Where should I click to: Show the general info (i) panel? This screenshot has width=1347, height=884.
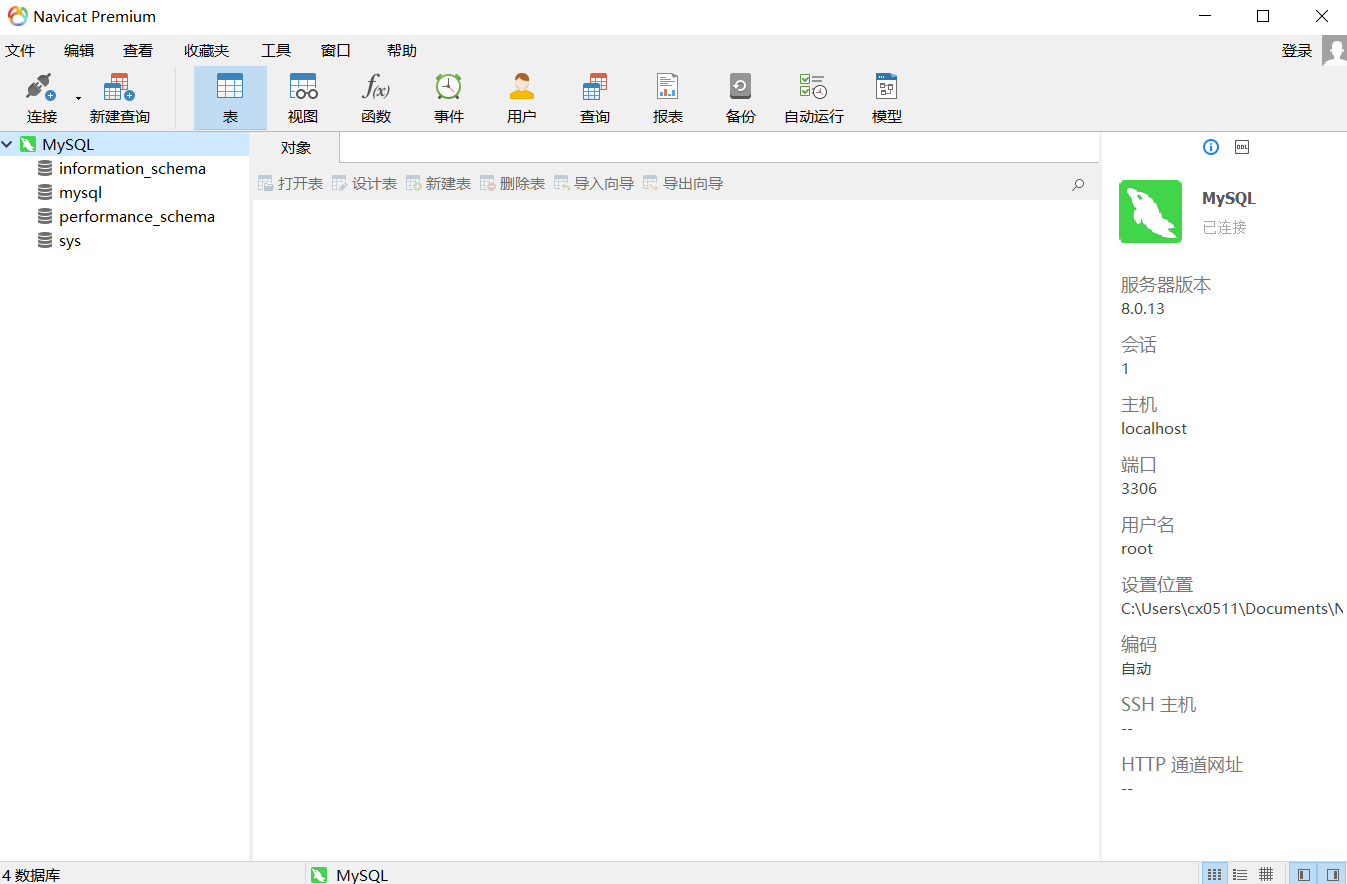pyautogui.click(x=1211, y=147)
